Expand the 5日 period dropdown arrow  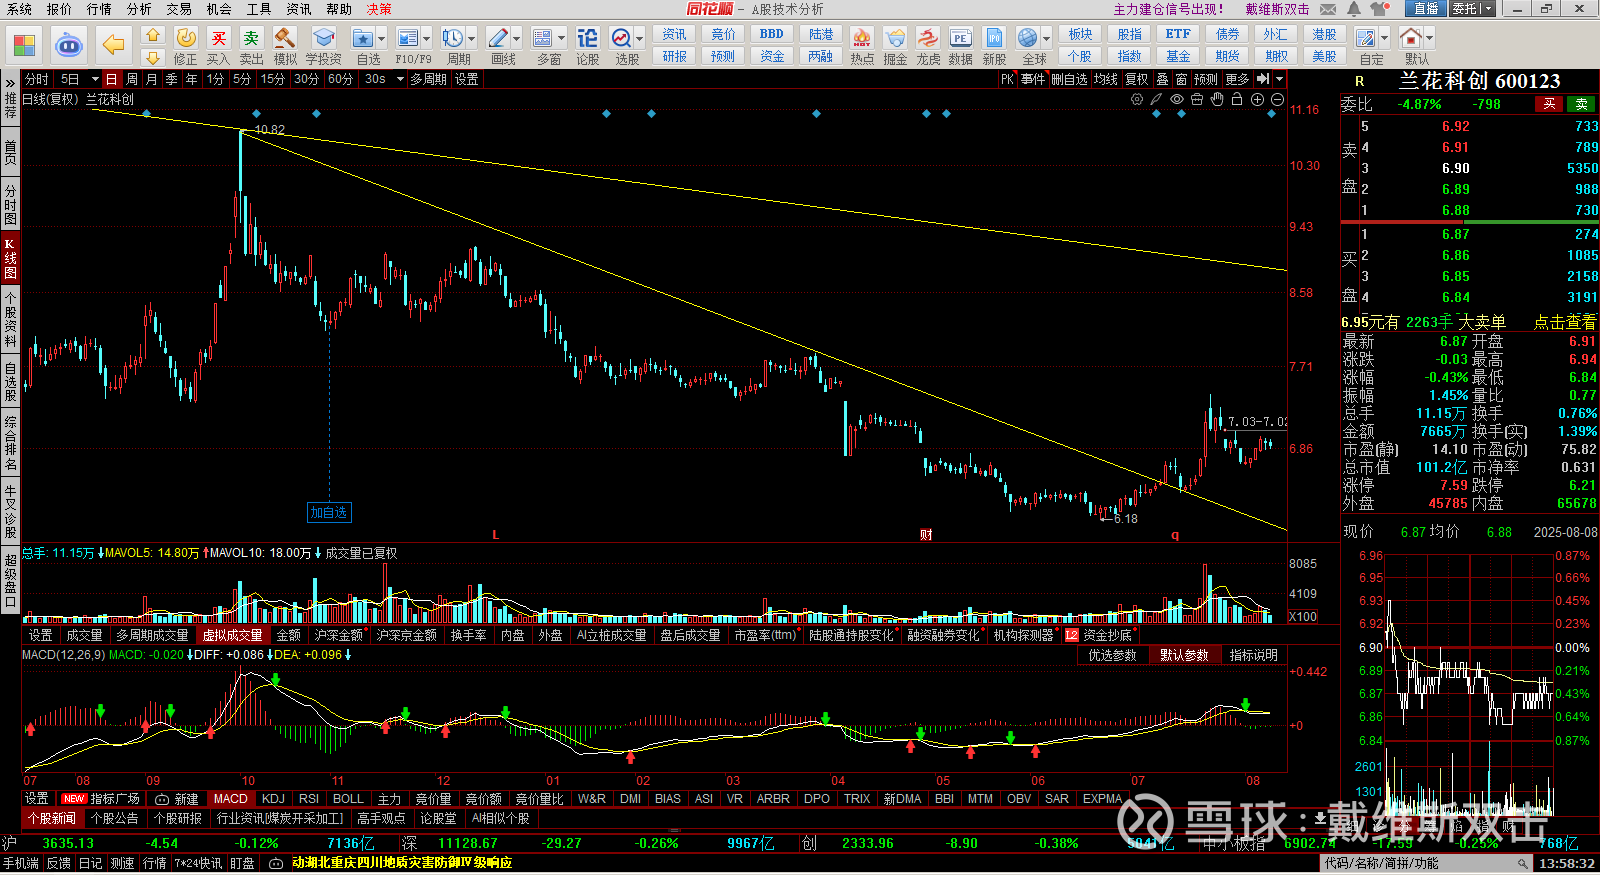pos(95,79)
